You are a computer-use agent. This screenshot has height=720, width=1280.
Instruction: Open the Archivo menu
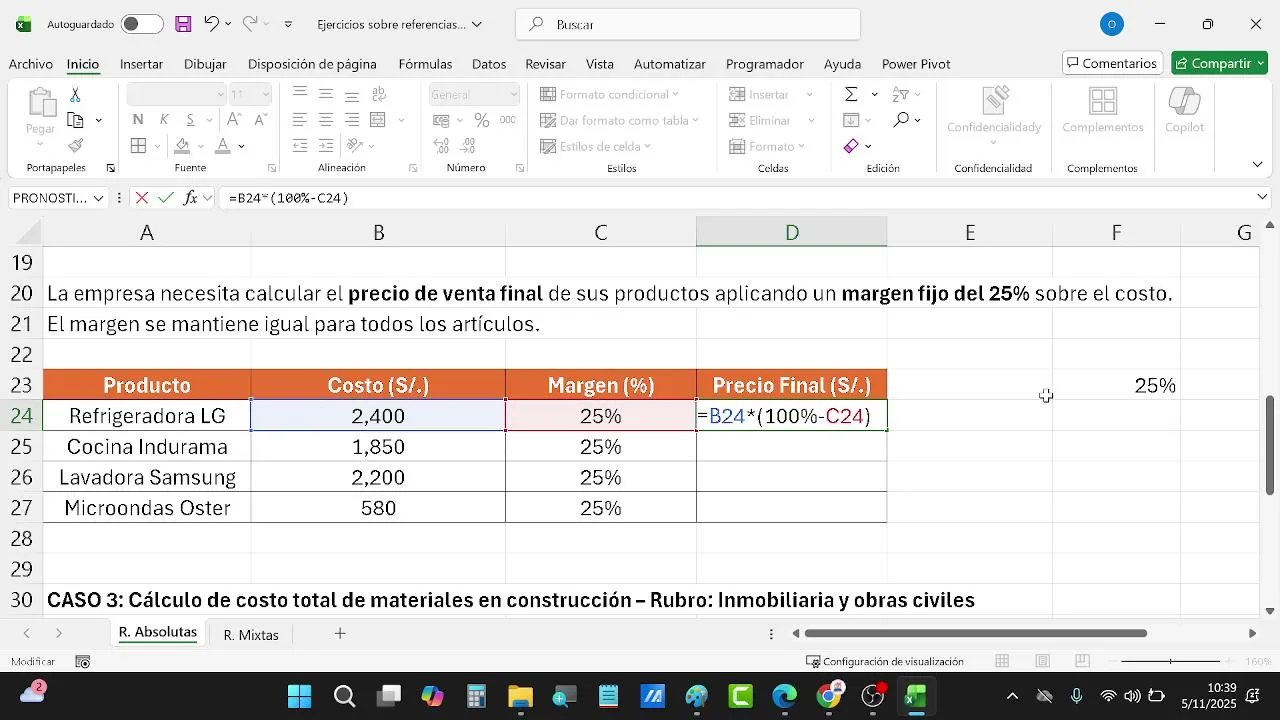click(x=31, y=64)
